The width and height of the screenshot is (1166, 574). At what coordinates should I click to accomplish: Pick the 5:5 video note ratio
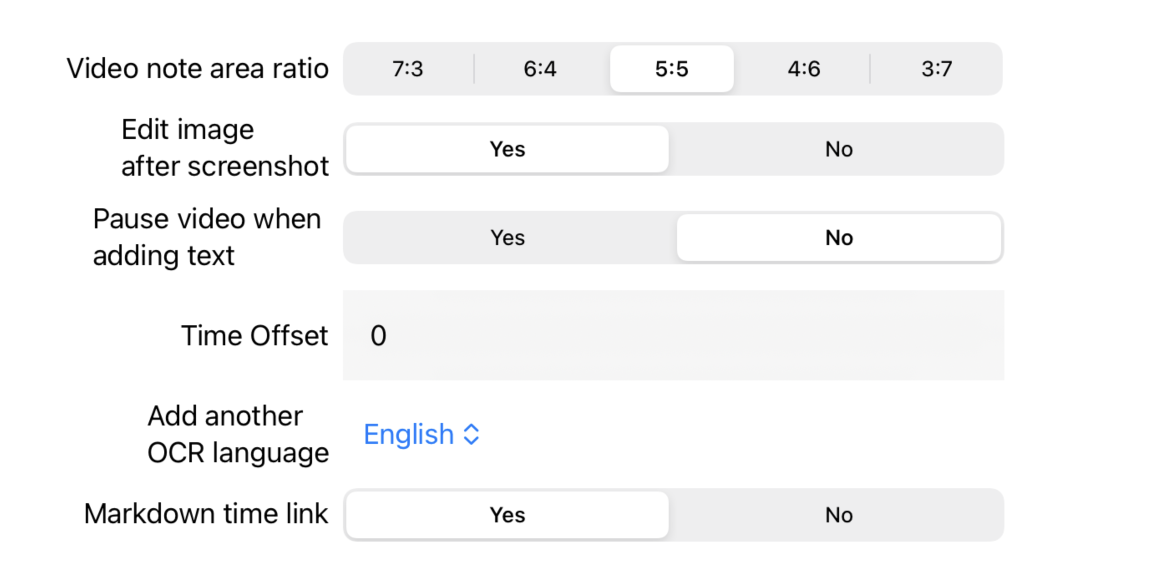click(x=671, y=69)
